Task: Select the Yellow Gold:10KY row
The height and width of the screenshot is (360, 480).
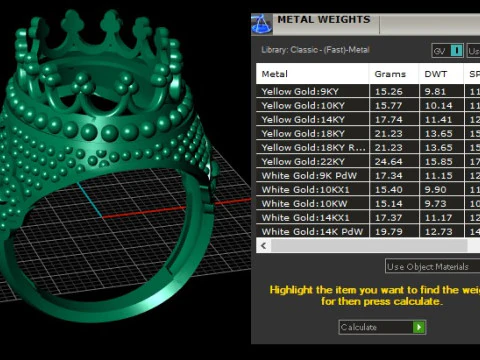Action: point(368,105)
